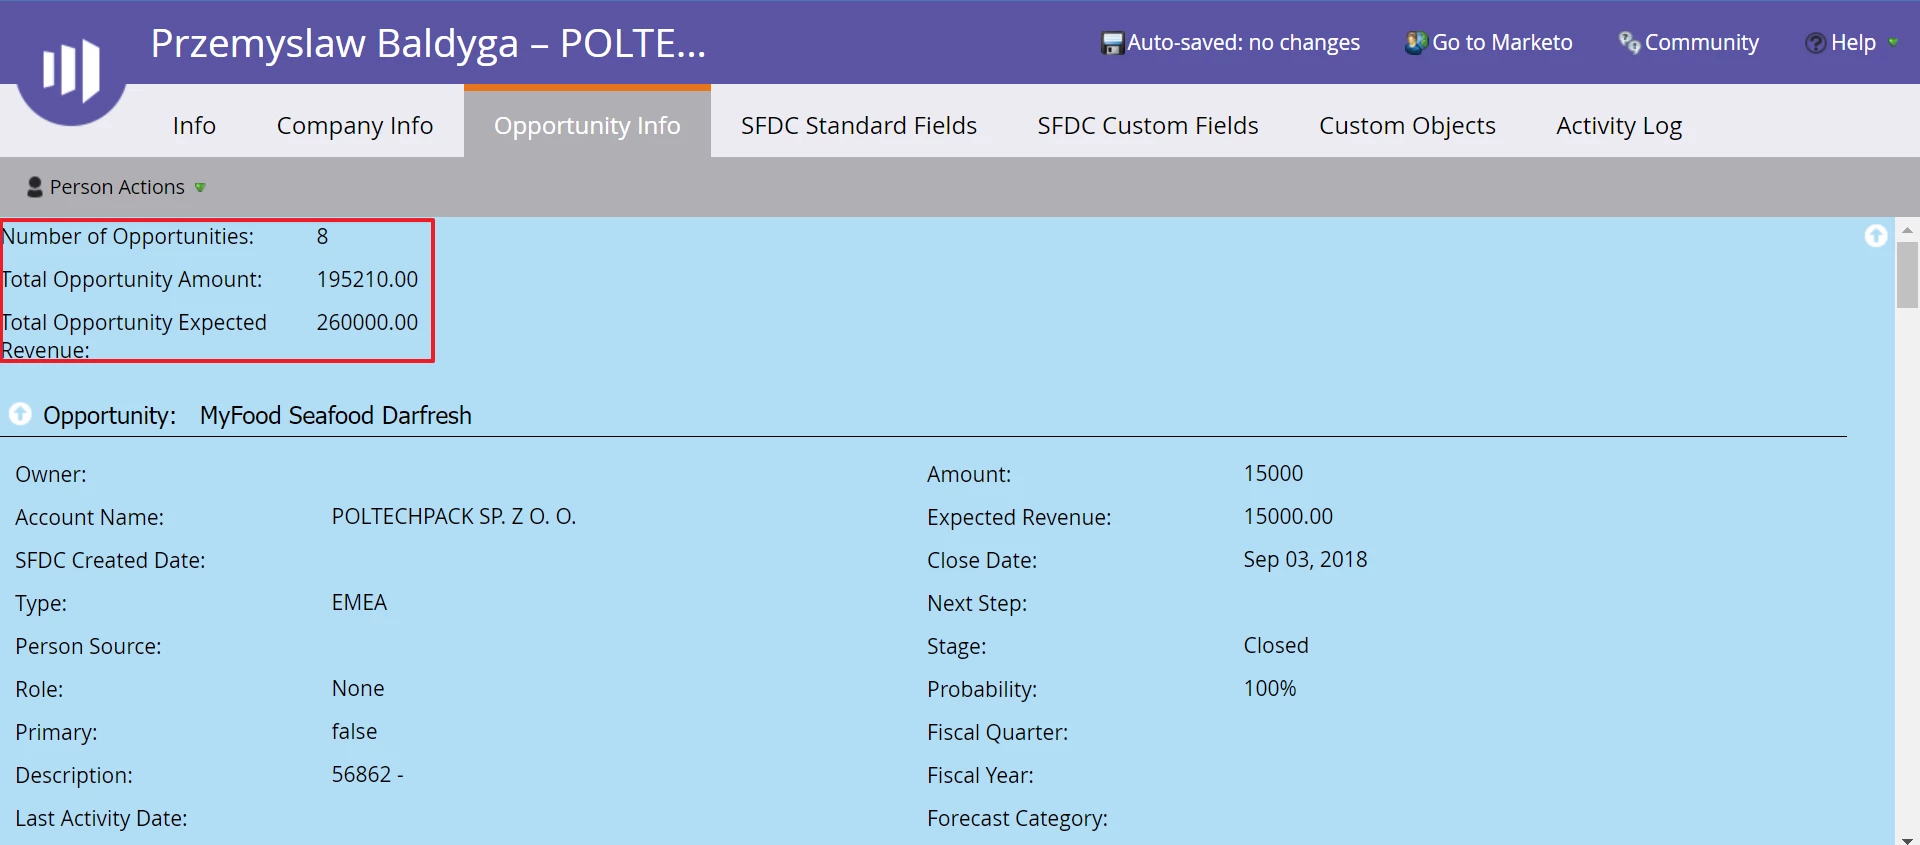Click the Marketo logo icon
The image size is (1920, 845).
pos(71,70)
